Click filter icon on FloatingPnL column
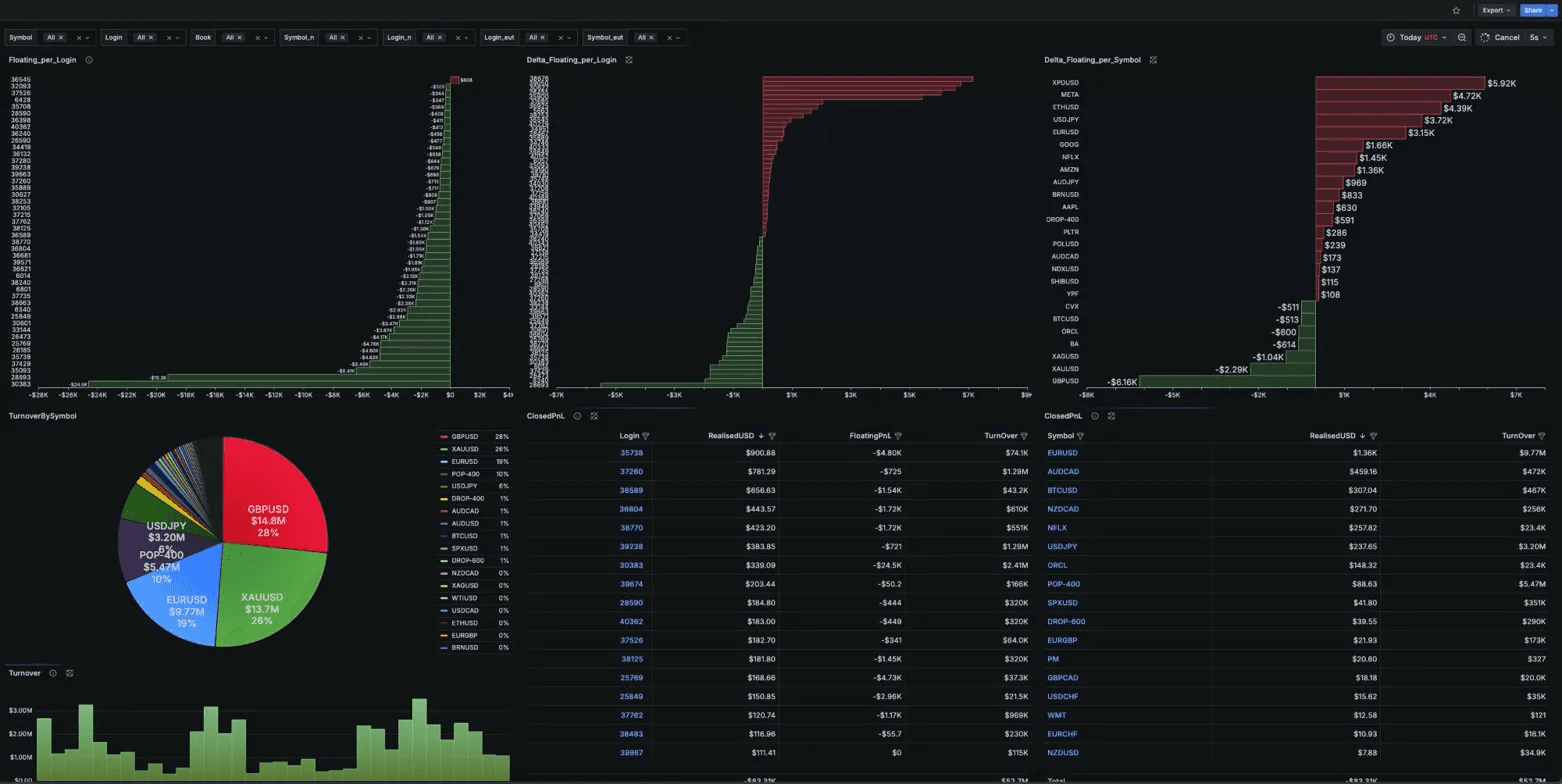Viewport: 1562px width, 784px height. click(x=898, y=436)
